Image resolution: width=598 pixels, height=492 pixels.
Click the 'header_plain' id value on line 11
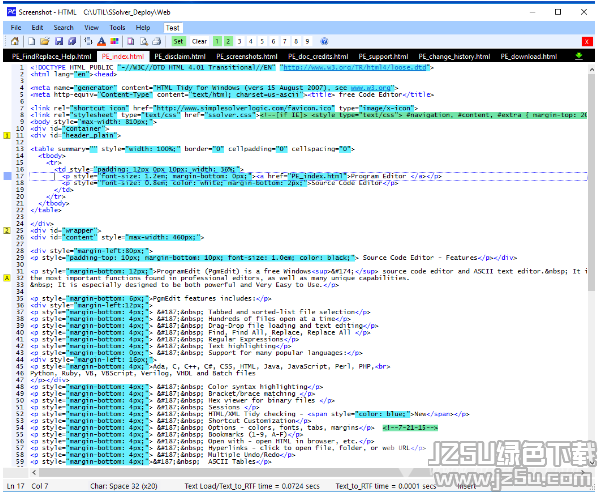click(90, 135)
